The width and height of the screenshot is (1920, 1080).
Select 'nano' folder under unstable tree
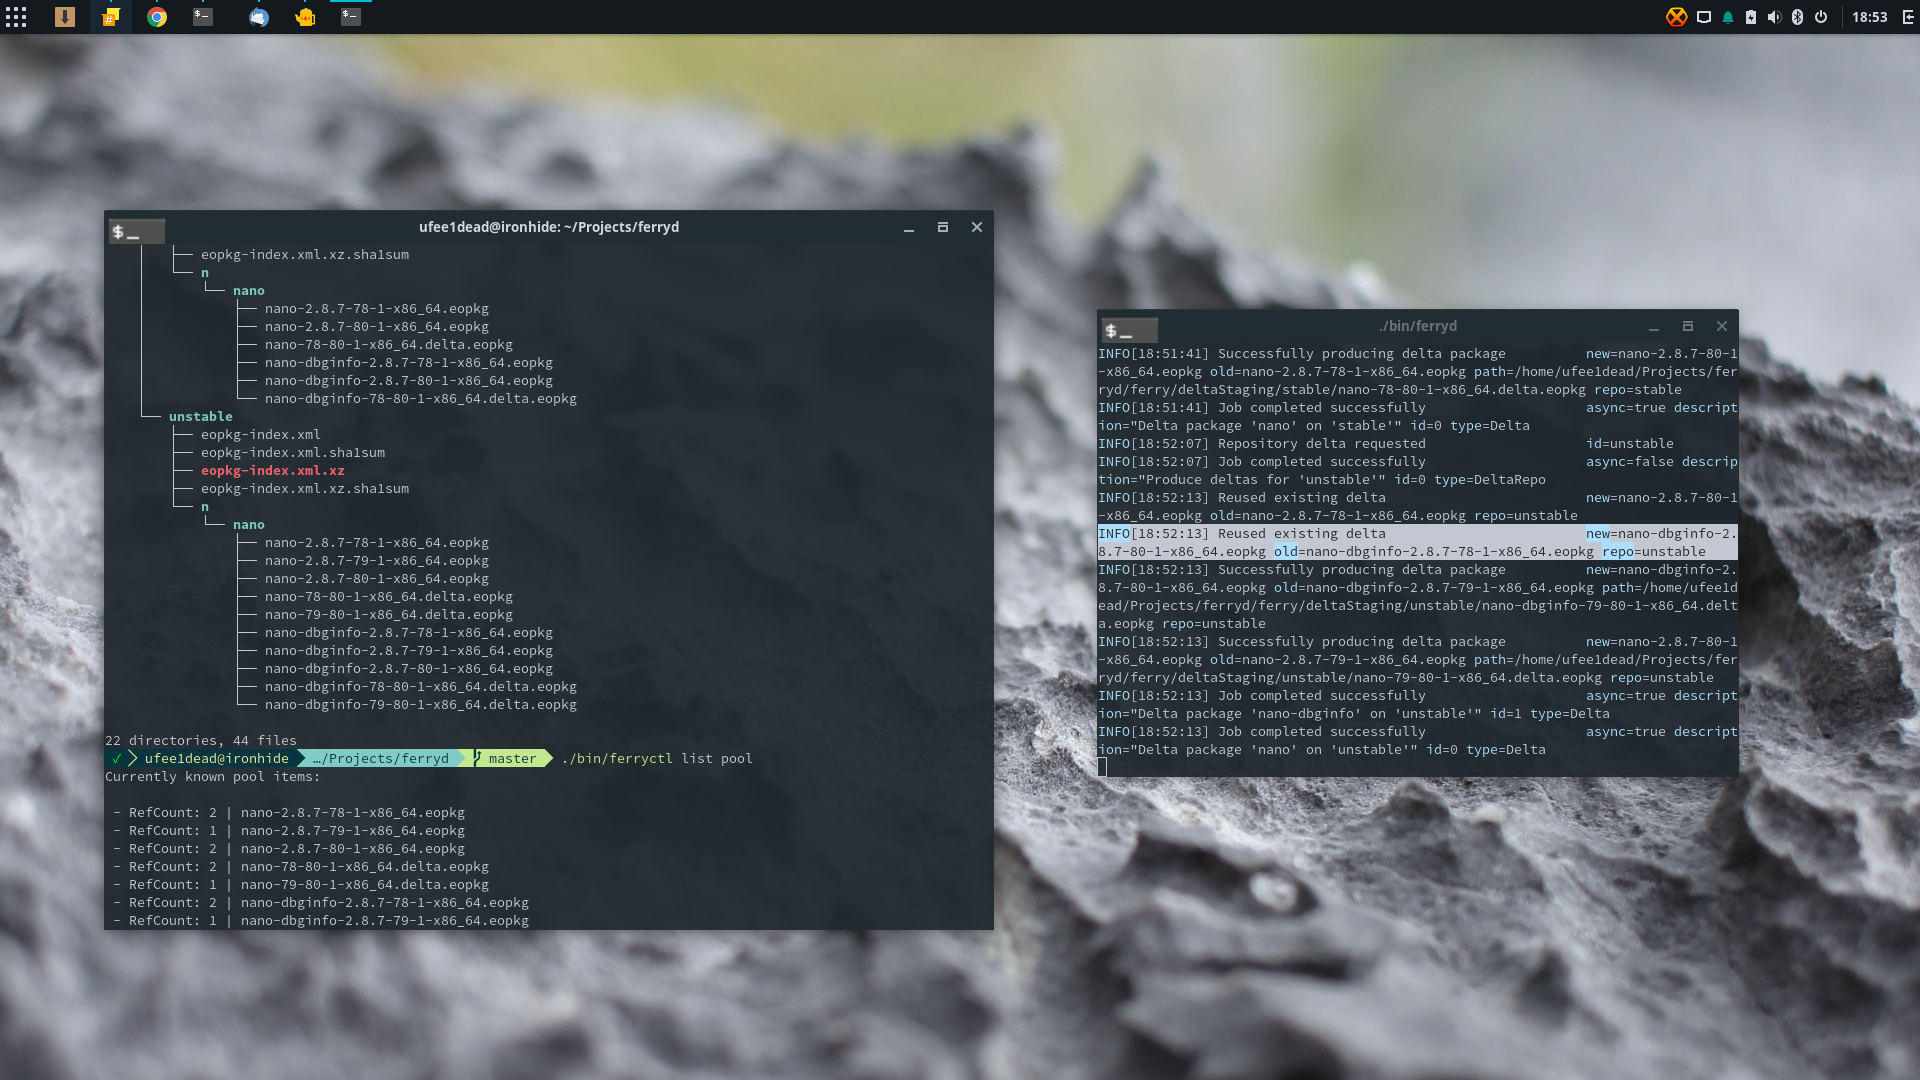click(x=248, y=525)
